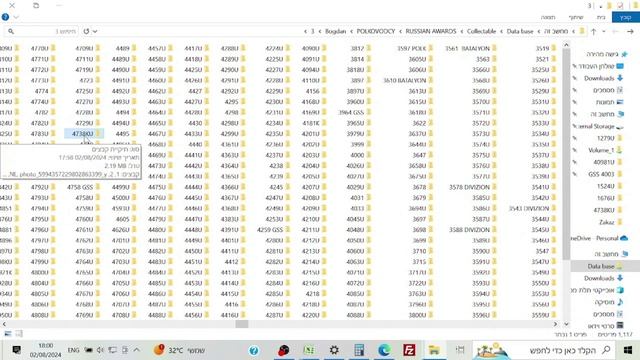Jump to RUSSIAN AWARDS in the breadcrumb
Image resolution: width=640 pixels, height=360 pixels.
click(x=431, y=31)
